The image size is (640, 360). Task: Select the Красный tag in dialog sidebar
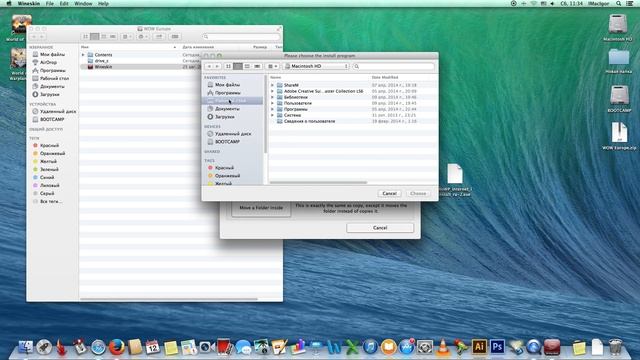click(224, 168)
